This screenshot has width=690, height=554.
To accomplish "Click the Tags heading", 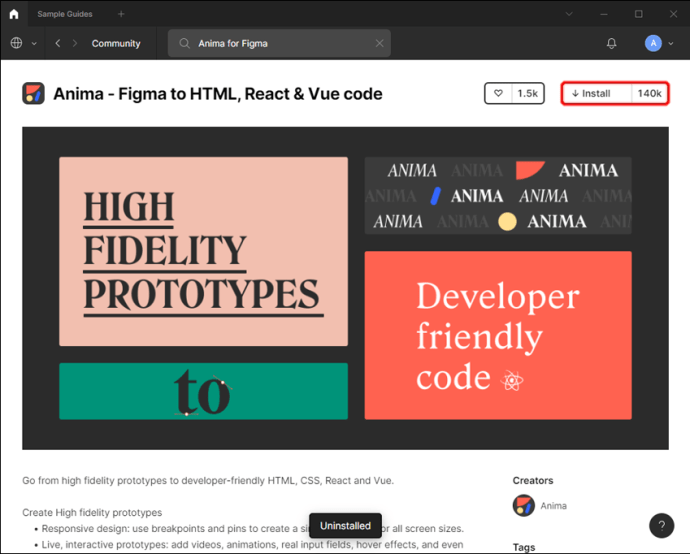I will [524, 547].
